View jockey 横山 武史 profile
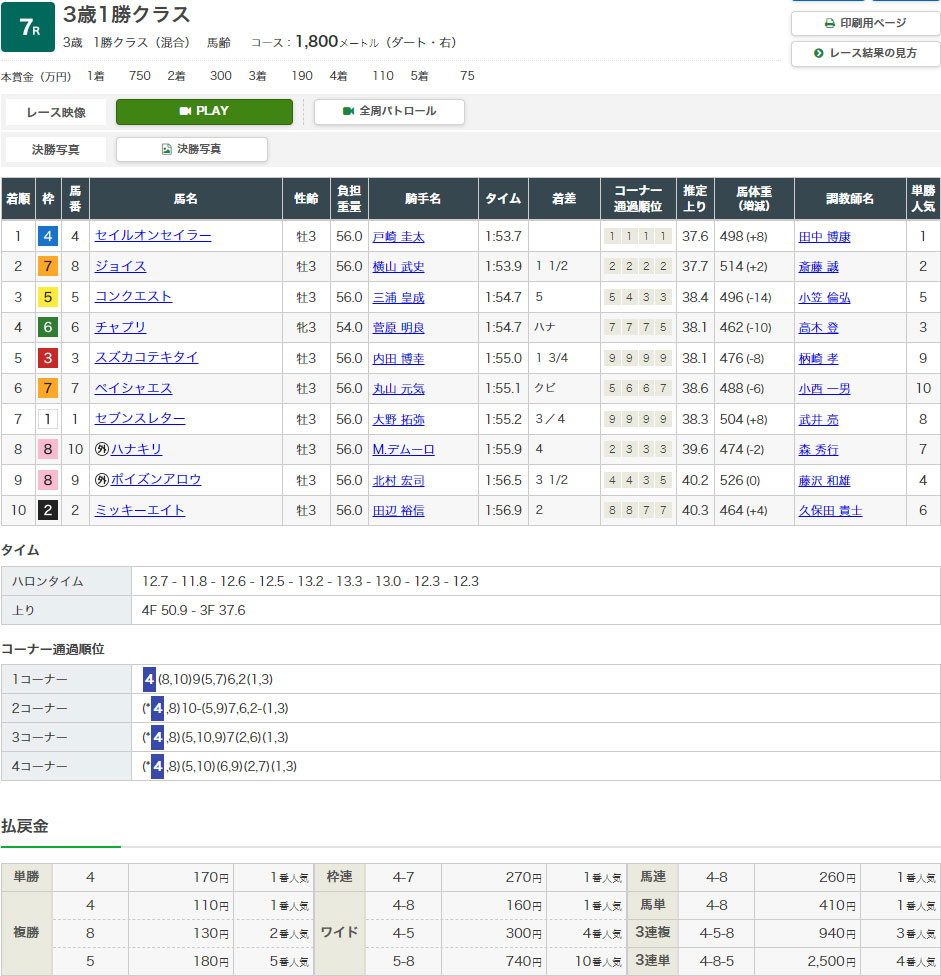Viewport: 941px width, 976px height. [398, 267]
